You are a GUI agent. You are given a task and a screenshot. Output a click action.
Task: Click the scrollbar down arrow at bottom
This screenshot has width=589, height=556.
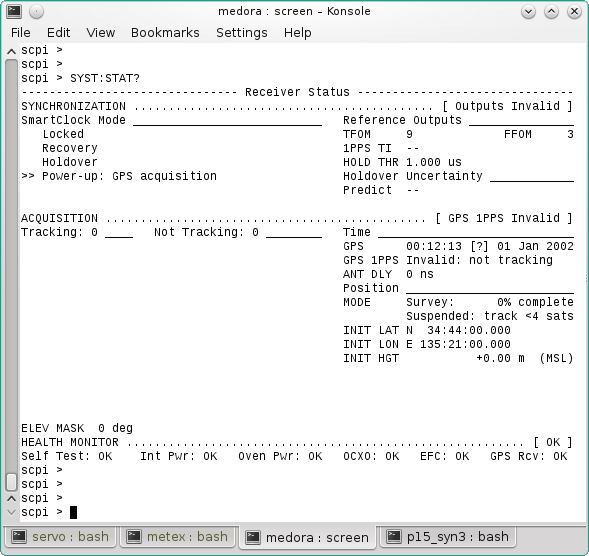point(12,512)
